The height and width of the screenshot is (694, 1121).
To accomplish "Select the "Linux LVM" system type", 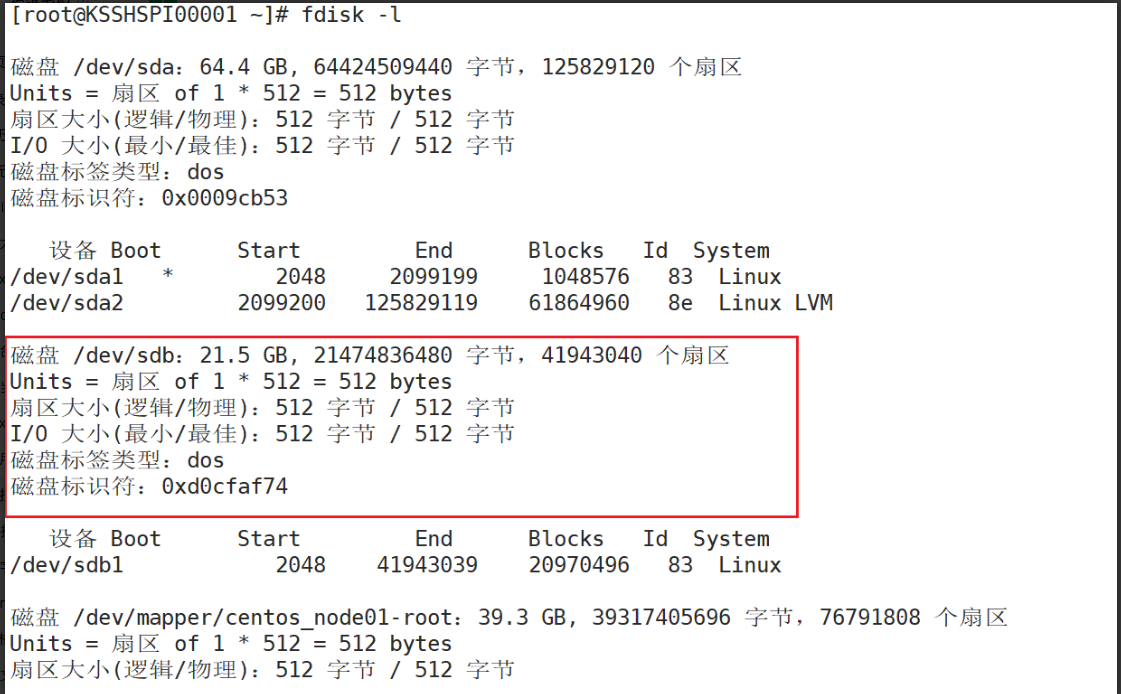I will tap(776, 303).
